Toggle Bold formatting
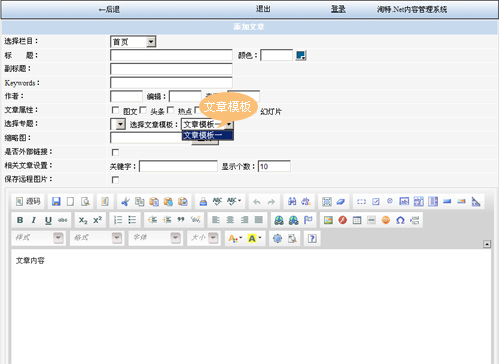The image size is (500, 364). coord(20,220)
